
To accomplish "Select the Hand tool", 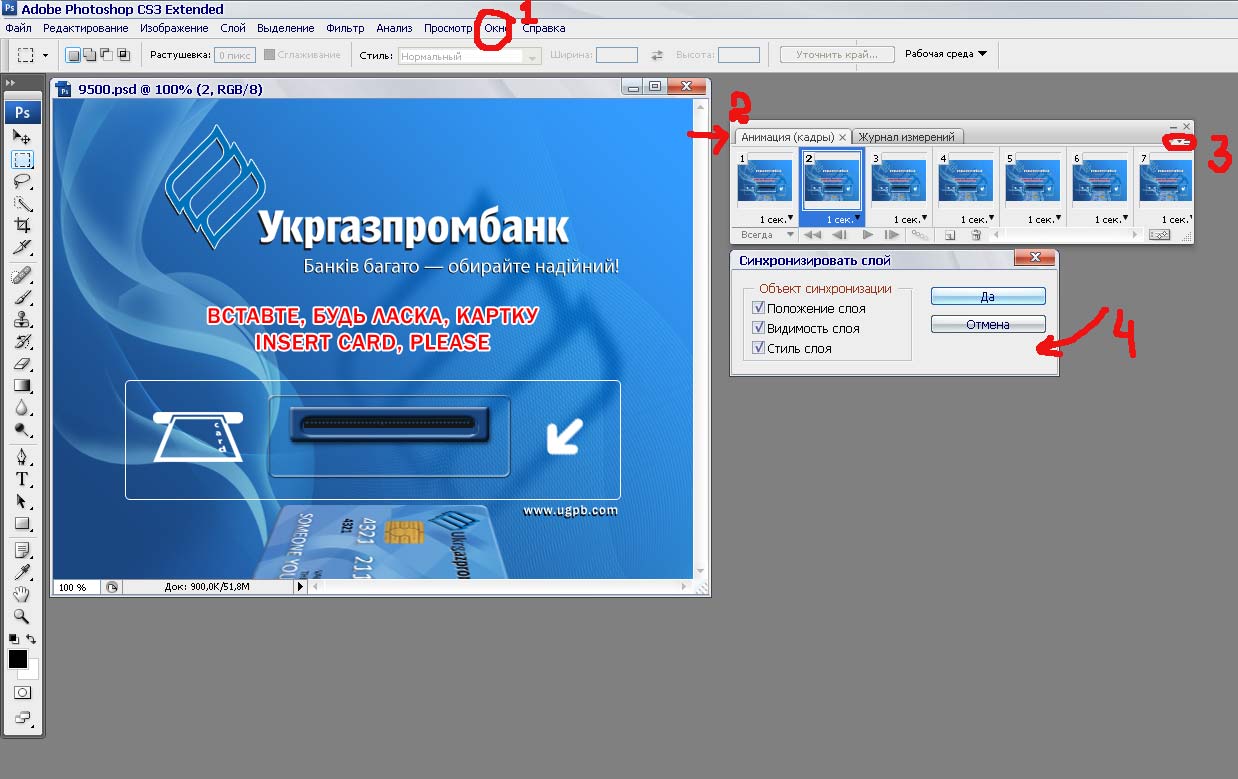I will (x=22, y=595).
